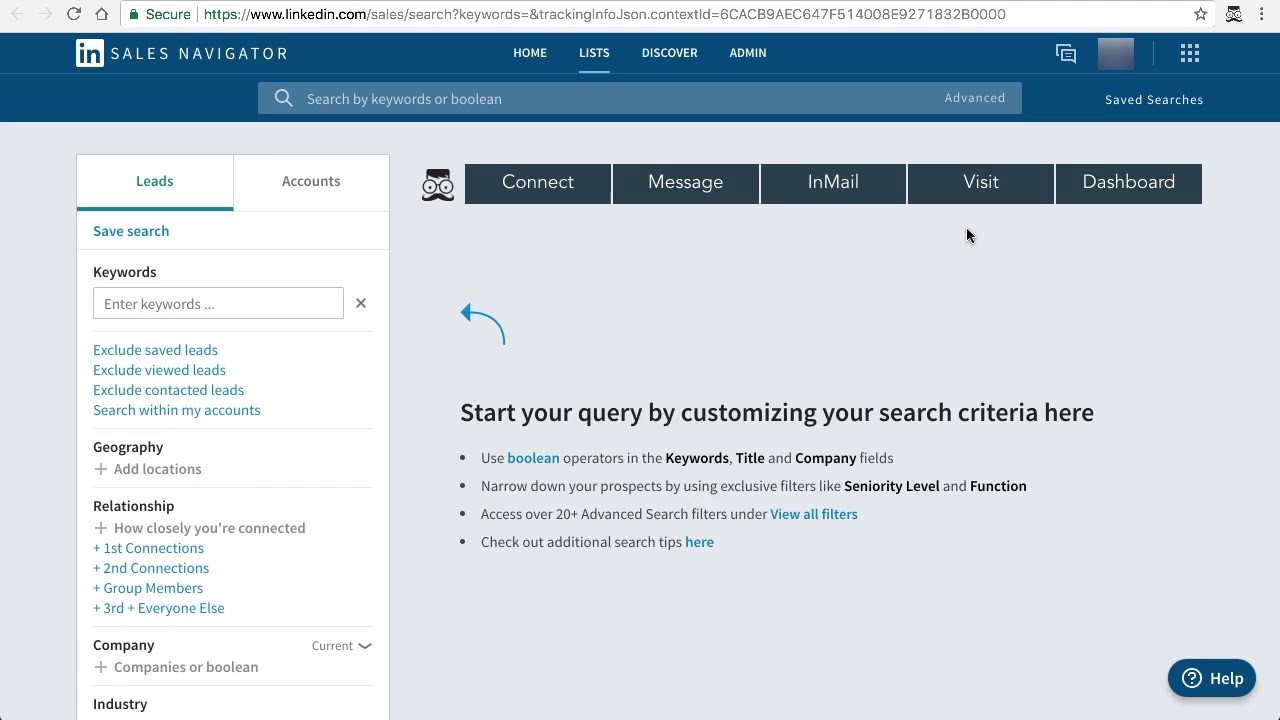This screenshot has width=1280, height=720.
Task: Switch to the Accounts tab
Action: click(x=311, y=182)
